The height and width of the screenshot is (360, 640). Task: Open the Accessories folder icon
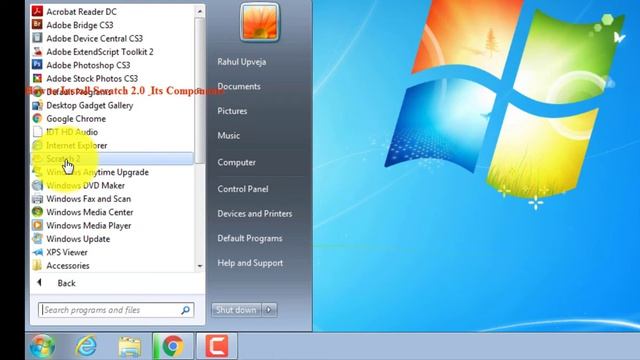tap(37, 266)
